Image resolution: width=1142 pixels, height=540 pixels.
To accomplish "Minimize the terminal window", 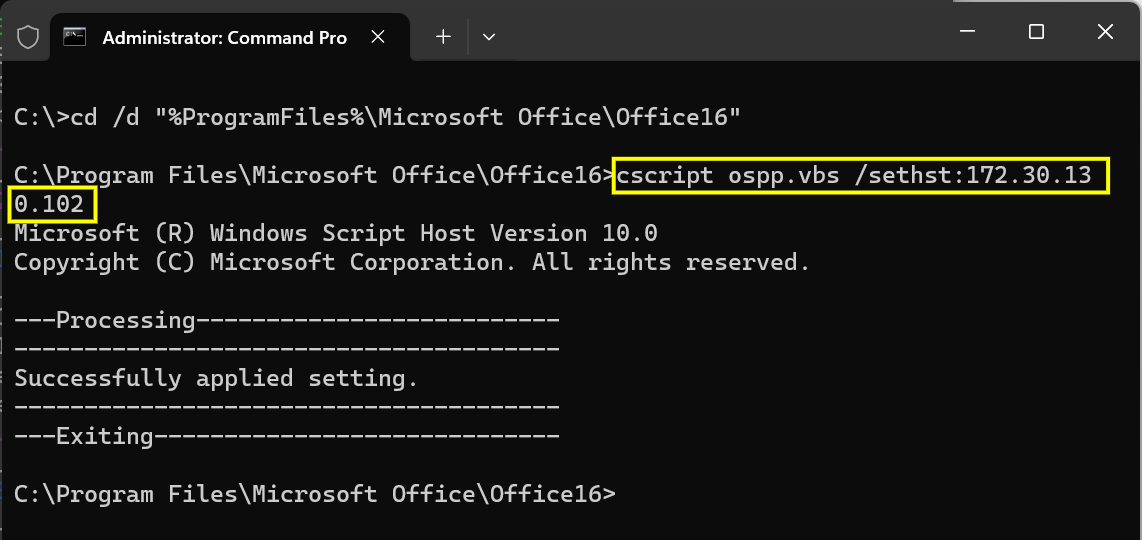I will [x=967, y=31].
